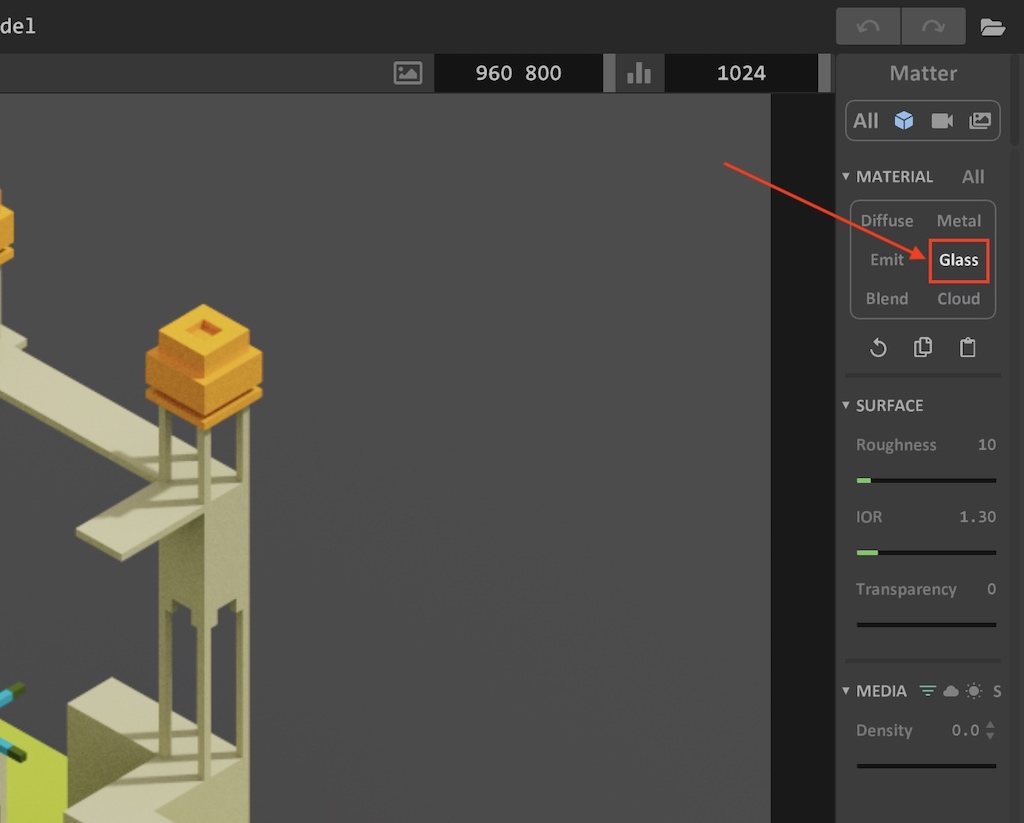Collapse the SURFACE section triangle
1024x823 pixels.
pos(846,405)
